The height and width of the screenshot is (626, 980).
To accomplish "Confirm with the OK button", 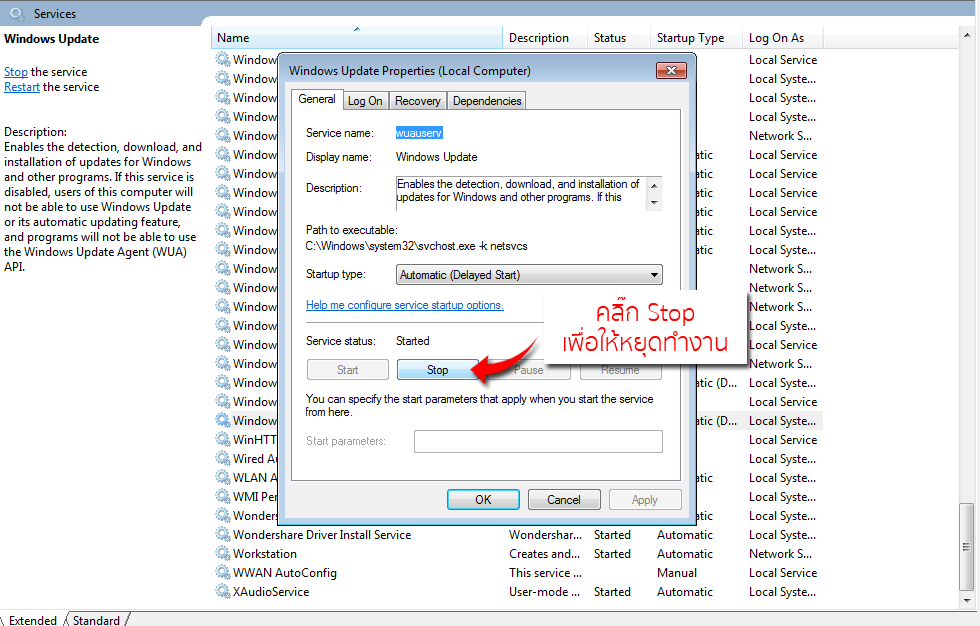I will point(483,500).
